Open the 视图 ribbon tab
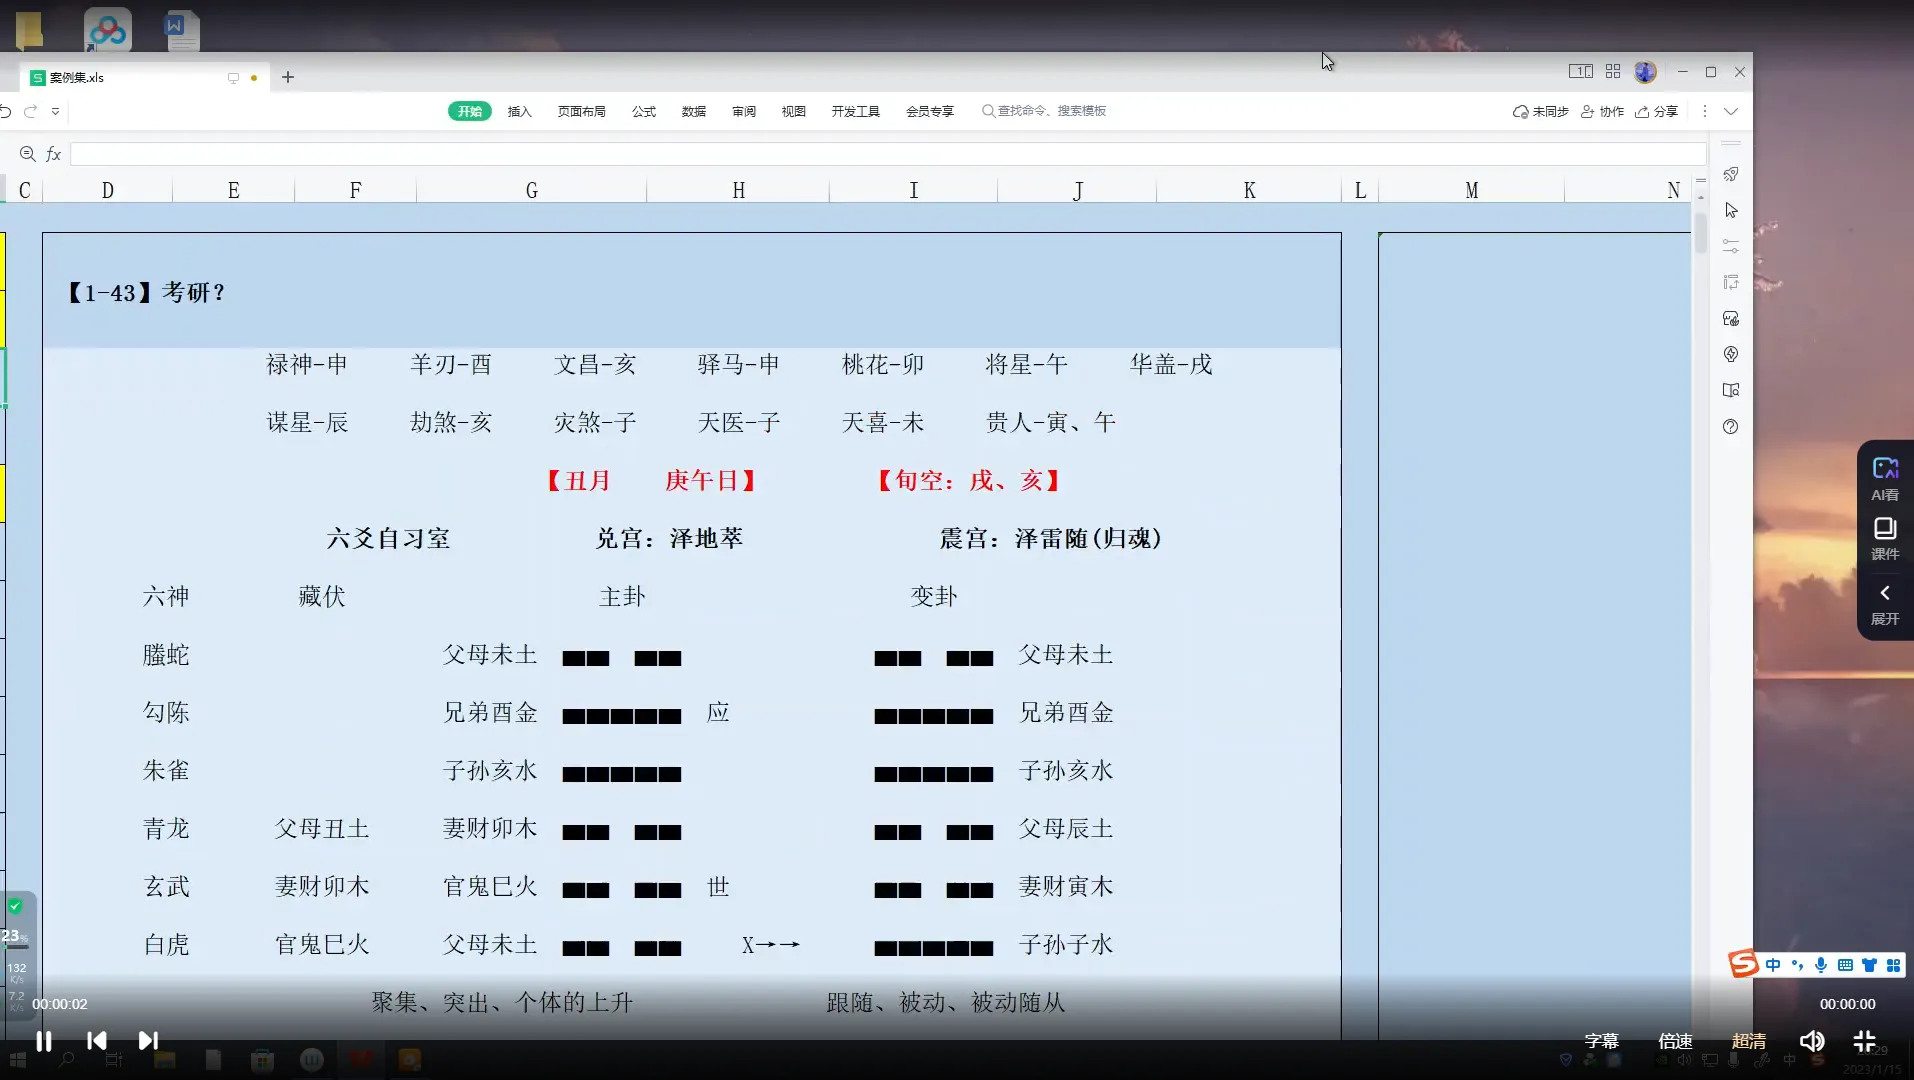1914x1080 pixels. click(x=794, y=111)
